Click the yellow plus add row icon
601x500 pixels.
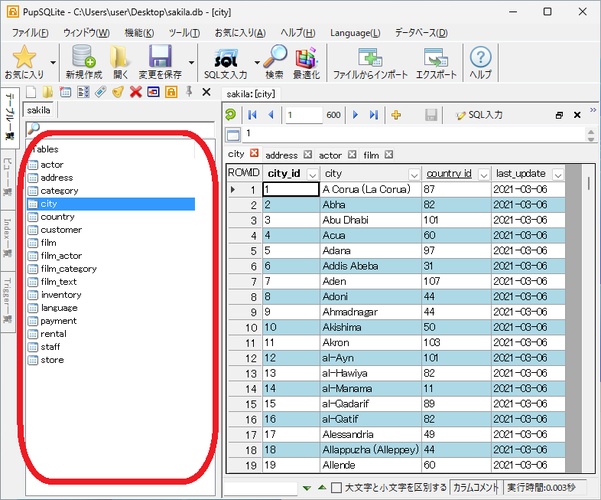tap(396, 115)
